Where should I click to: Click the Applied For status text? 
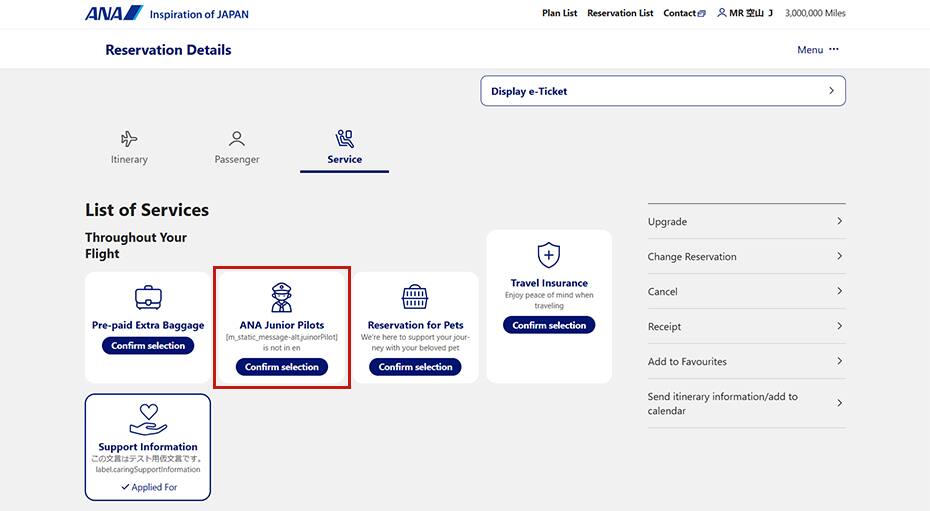tap(154, 487)
